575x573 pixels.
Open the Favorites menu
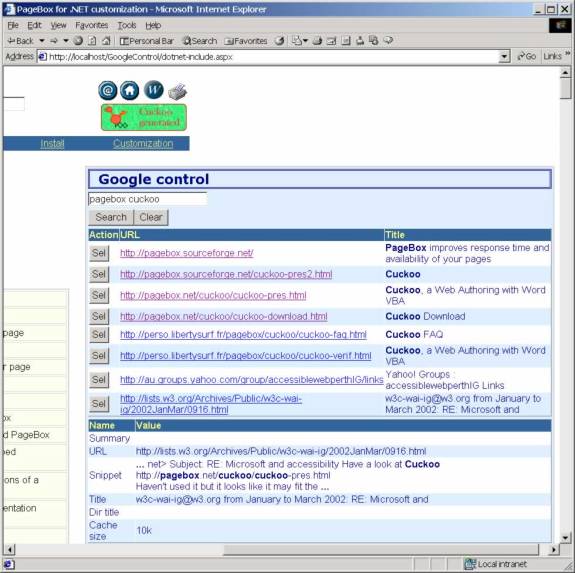pyautogui.click(x=92, y=25)
